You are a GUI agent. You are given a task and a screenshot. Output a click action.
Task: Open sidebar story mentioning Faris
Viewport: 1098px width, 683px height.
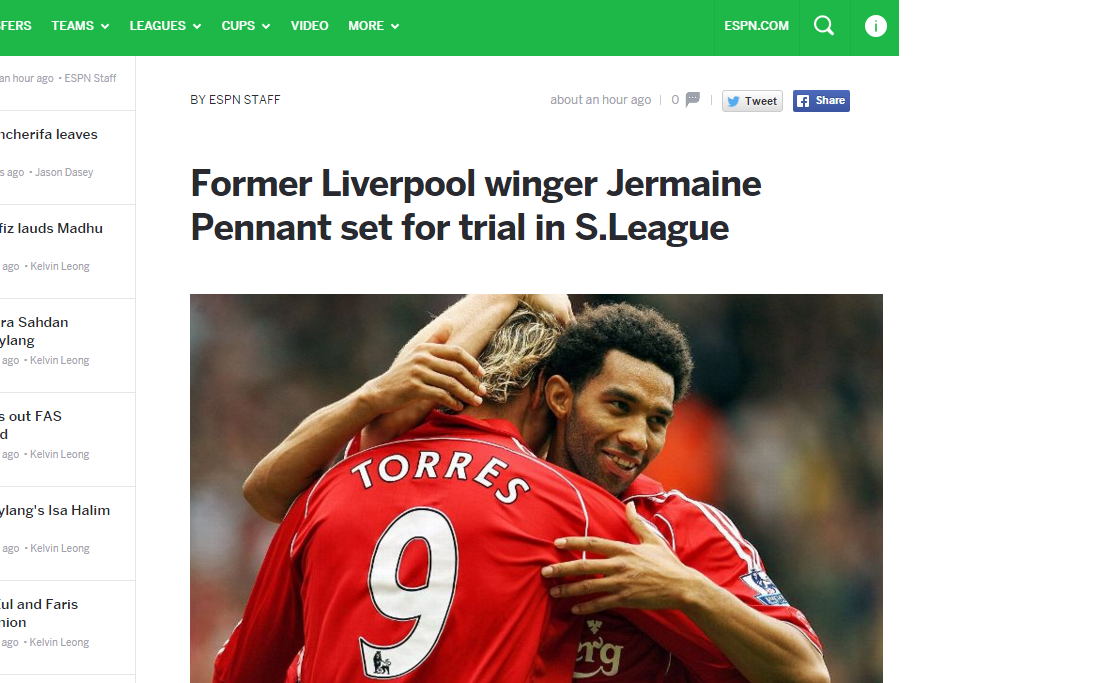point(39,613)
